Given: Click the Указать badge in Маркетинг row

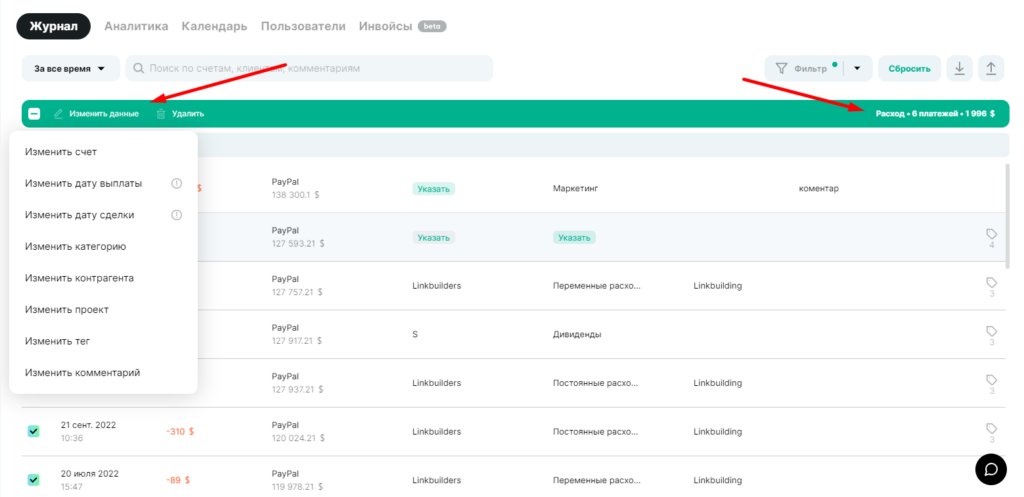Looking at the screenshot, I should tap(434, 189).
